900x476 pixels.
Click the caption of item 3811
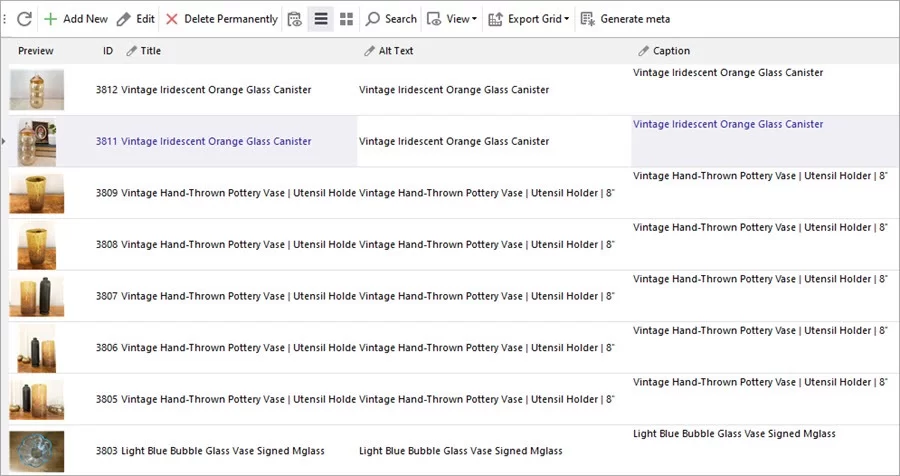pos(728,125)
